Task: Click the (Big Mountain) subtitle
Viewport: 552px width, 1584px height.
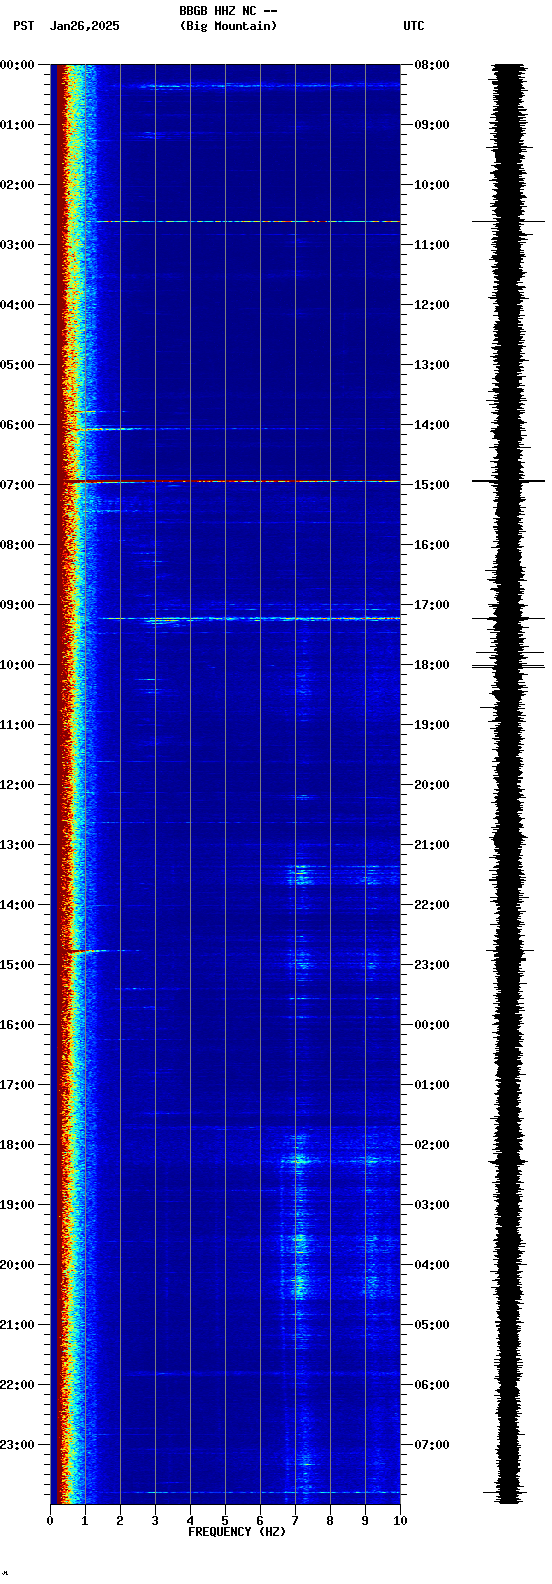Action: [228, 26]
